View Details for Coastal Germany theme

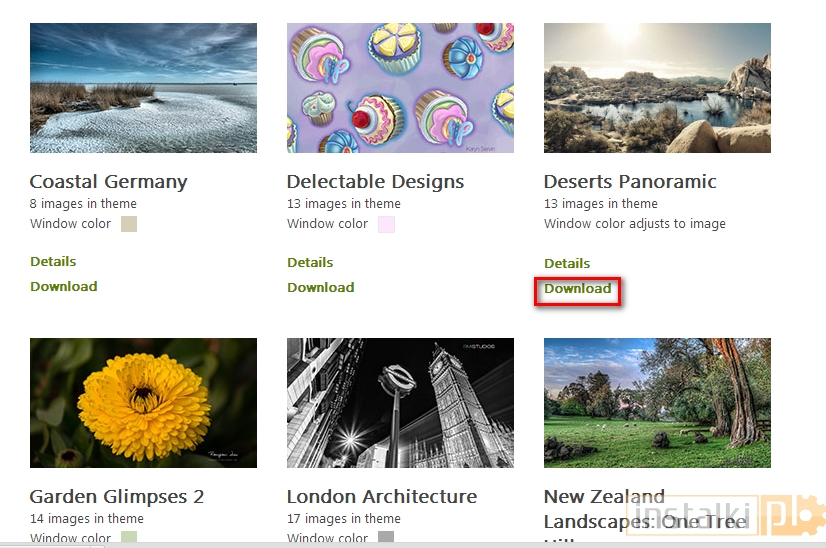[x=53, y=262]
